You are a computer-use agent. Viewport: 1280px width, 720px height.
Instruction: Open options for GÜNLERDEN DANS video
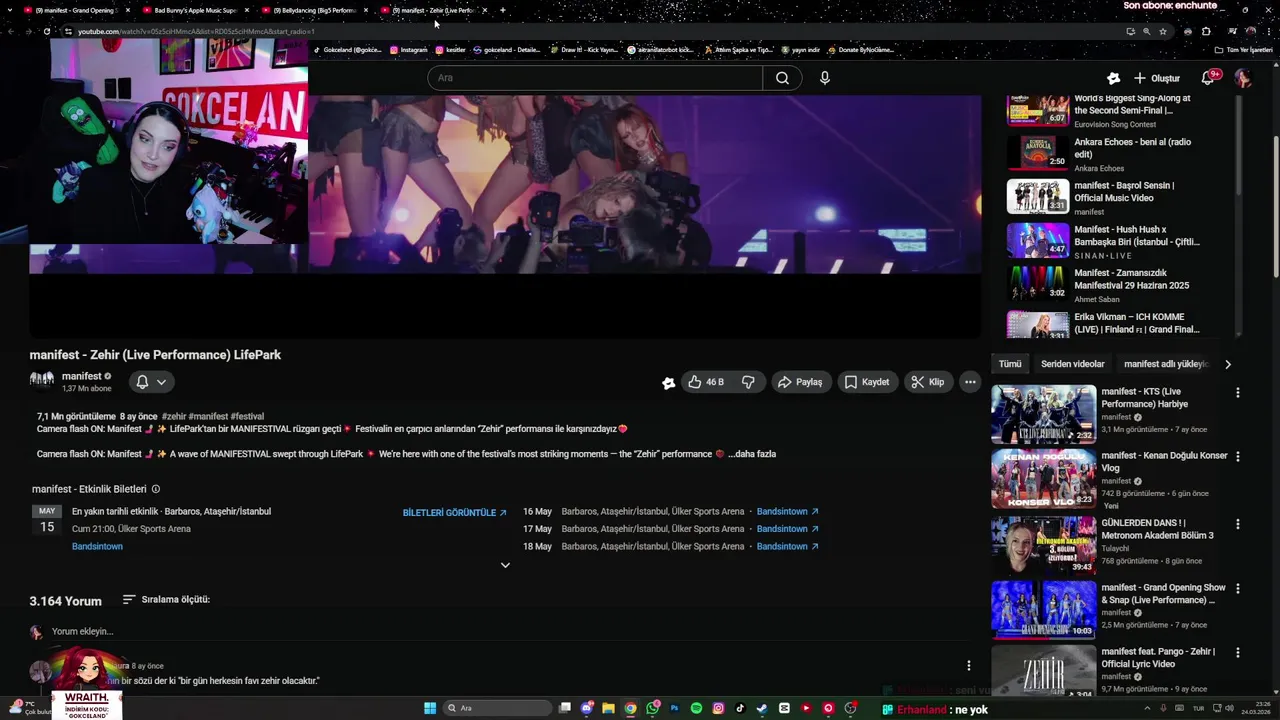(1237, 524)
